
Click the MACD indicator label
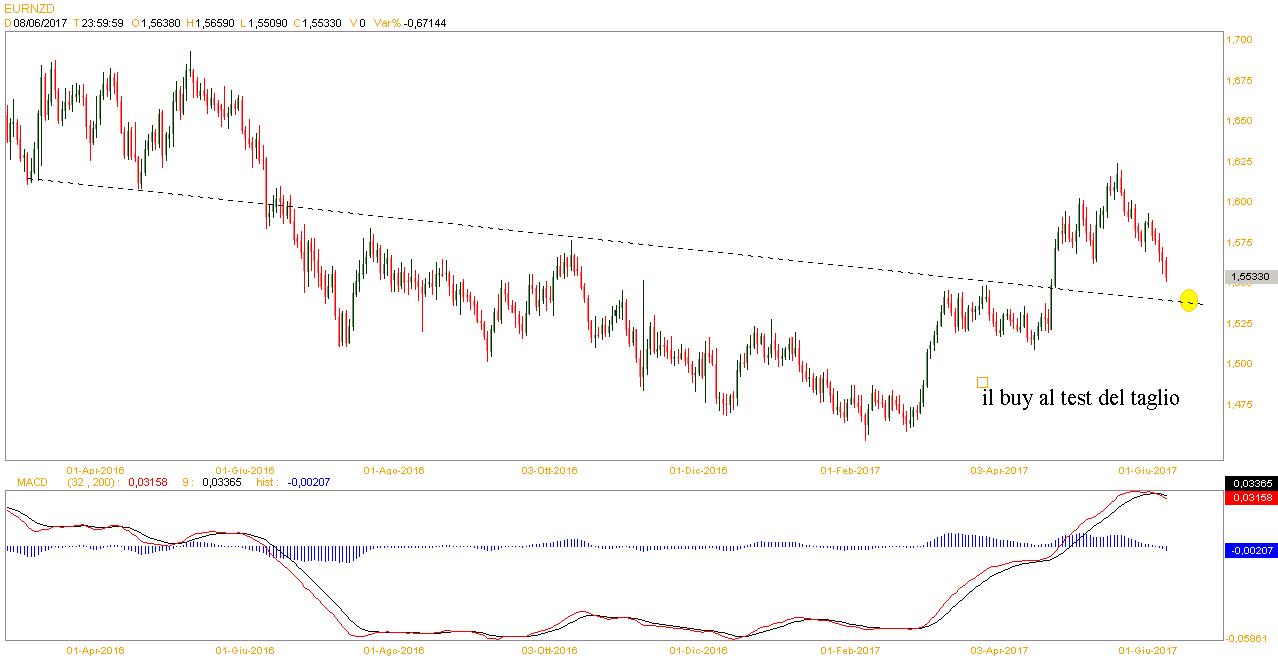[x=31, y=482]
